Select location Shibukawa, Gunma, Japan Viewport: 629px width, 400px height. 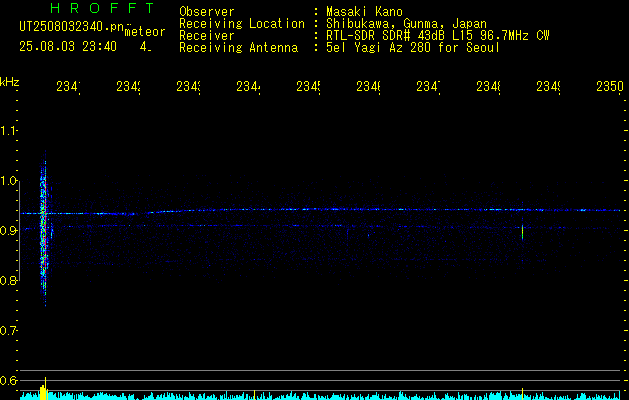point(406,24)
